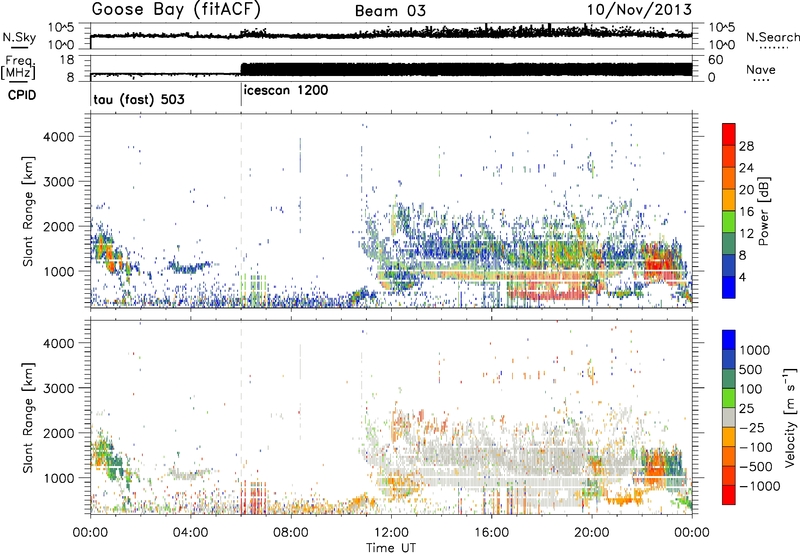Click the '16:00' time axis label

(491, 533)
